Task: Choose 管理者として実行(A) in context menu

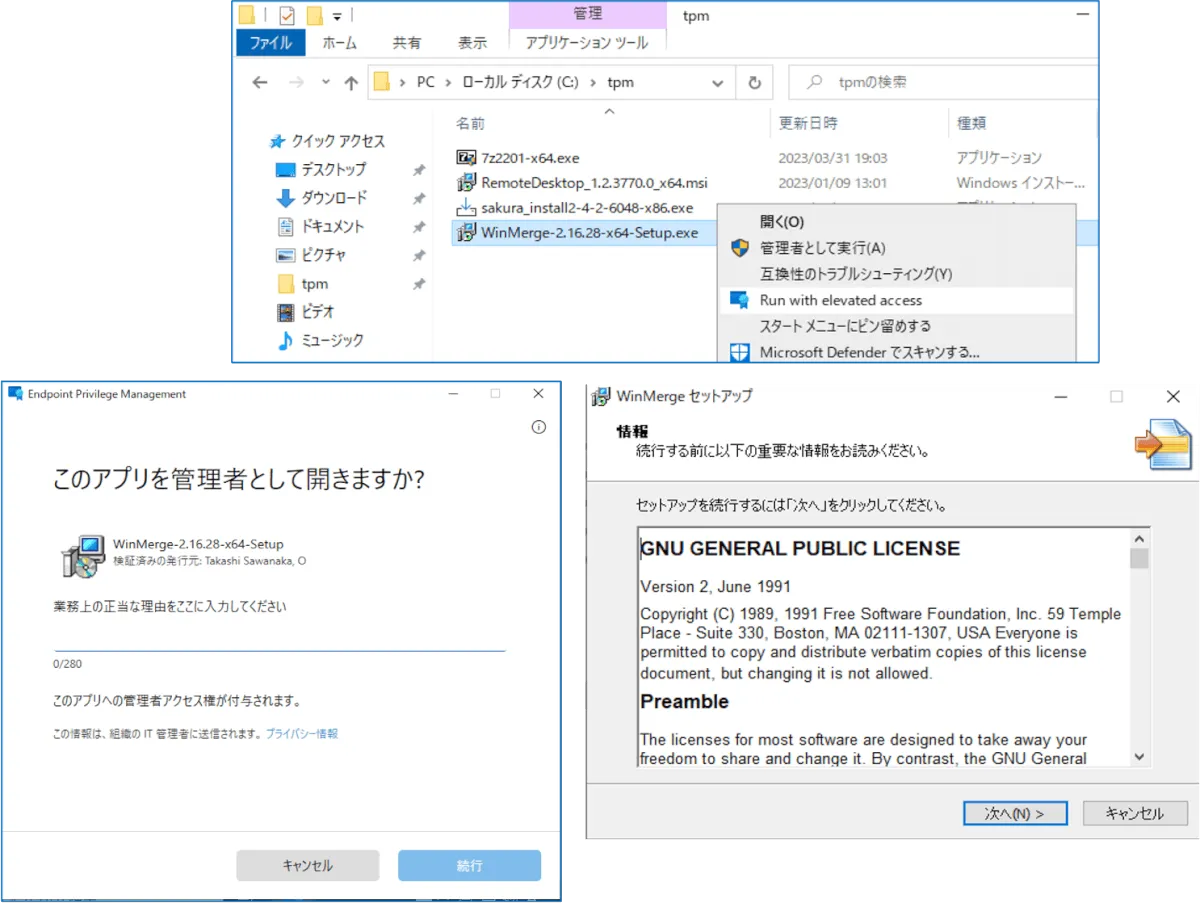Action: pos(898,248)
